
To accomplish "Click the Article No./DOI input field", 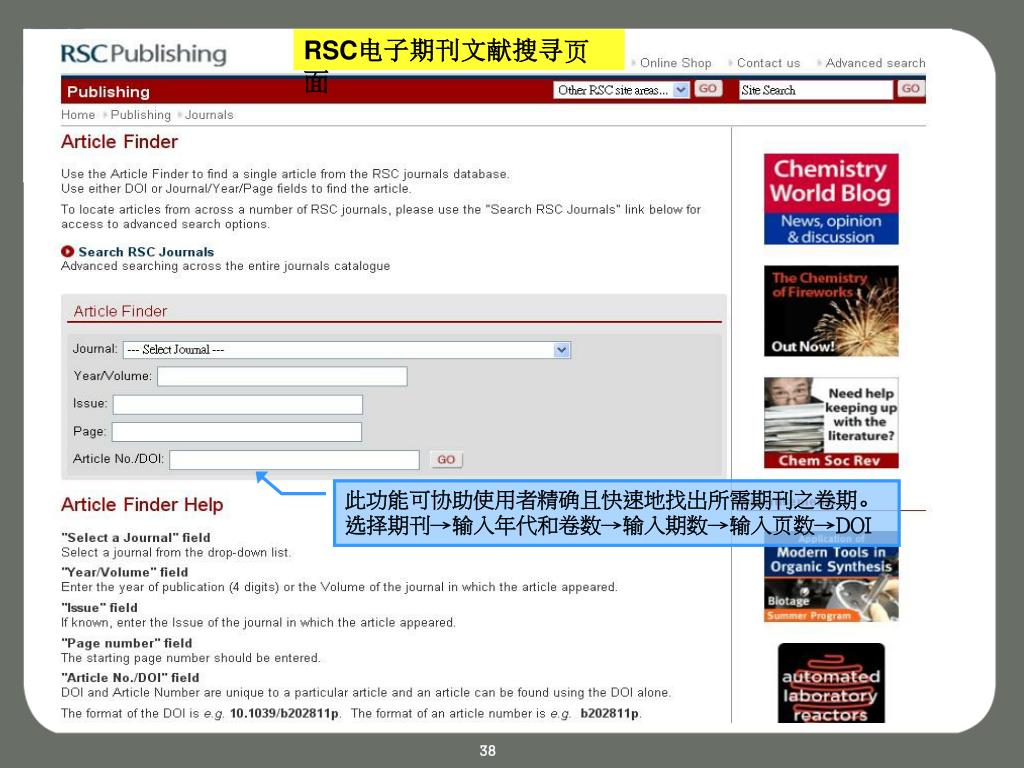I will [295, 460].
